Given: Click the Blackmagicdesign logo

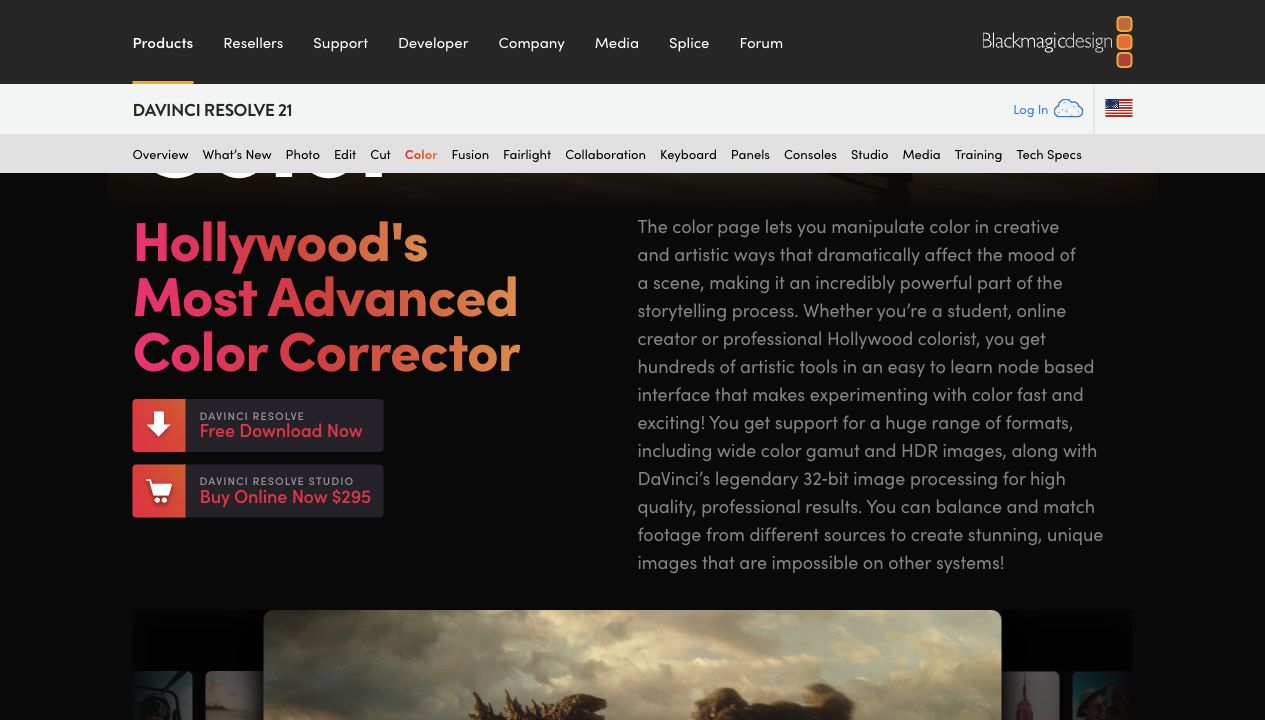Looking at the screenshot, I should pos(1057,42).
